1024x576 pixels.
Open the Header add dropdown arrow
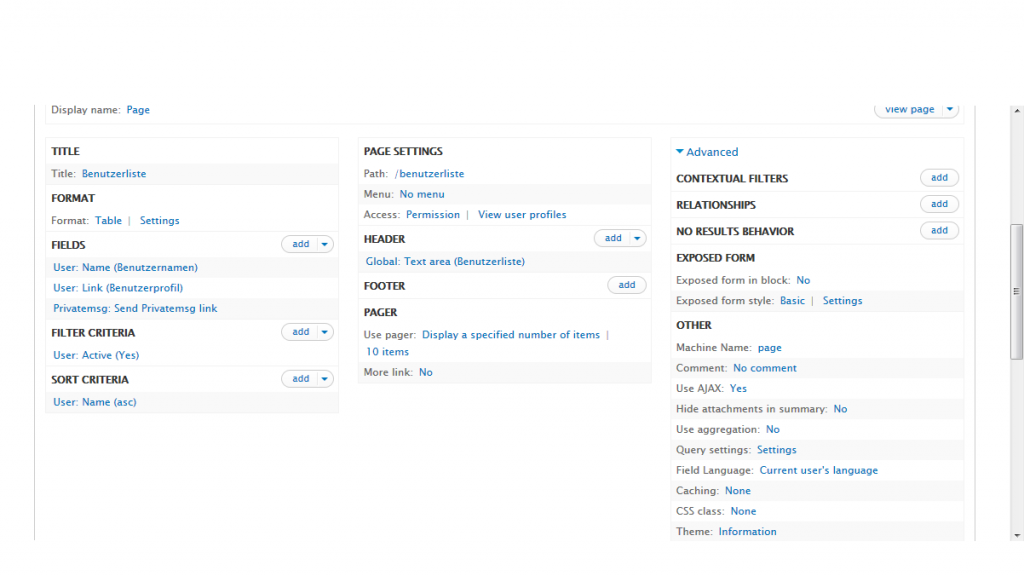pyautogui.click(x=637, y=238)
